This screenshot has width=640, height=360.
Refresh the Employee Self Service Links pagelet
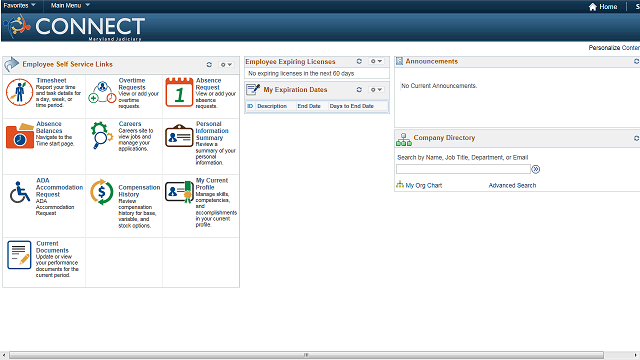(209, 64)
